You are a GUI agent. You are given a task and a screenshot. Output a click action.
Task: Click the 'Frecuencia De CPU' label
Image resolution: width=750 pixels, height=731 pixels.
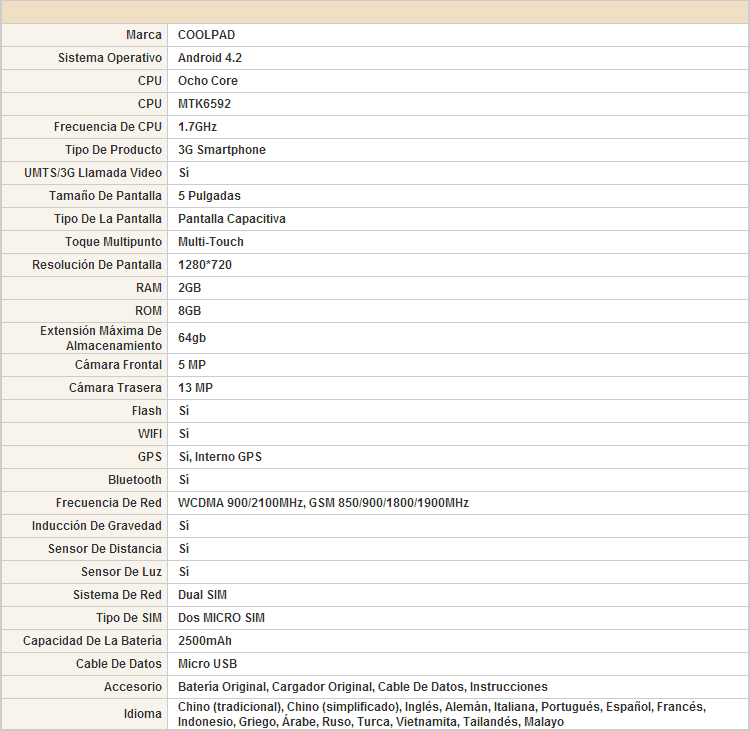[x=108, y=127]
